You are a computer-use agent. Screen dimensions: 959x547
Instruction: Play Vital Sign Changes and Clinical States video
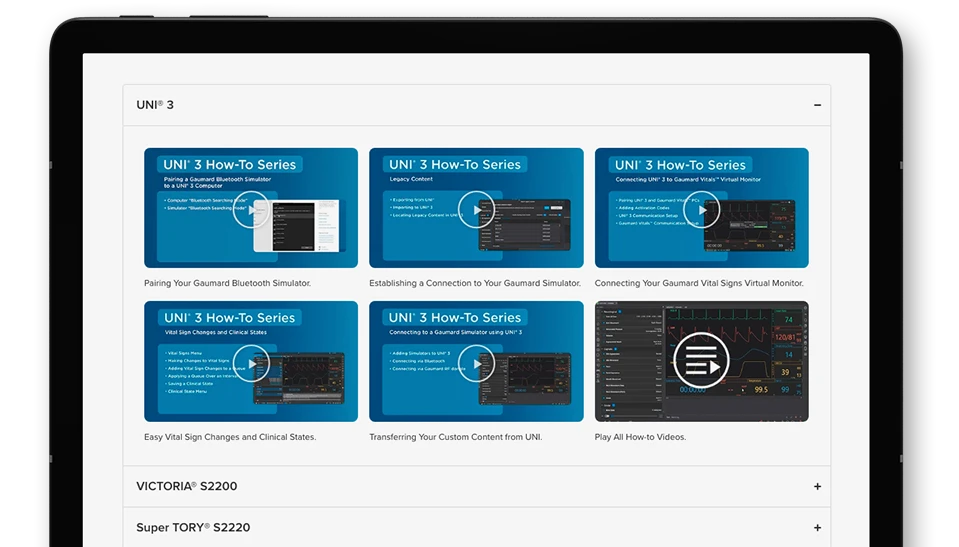pyautogui.click(x=251, y=363)
